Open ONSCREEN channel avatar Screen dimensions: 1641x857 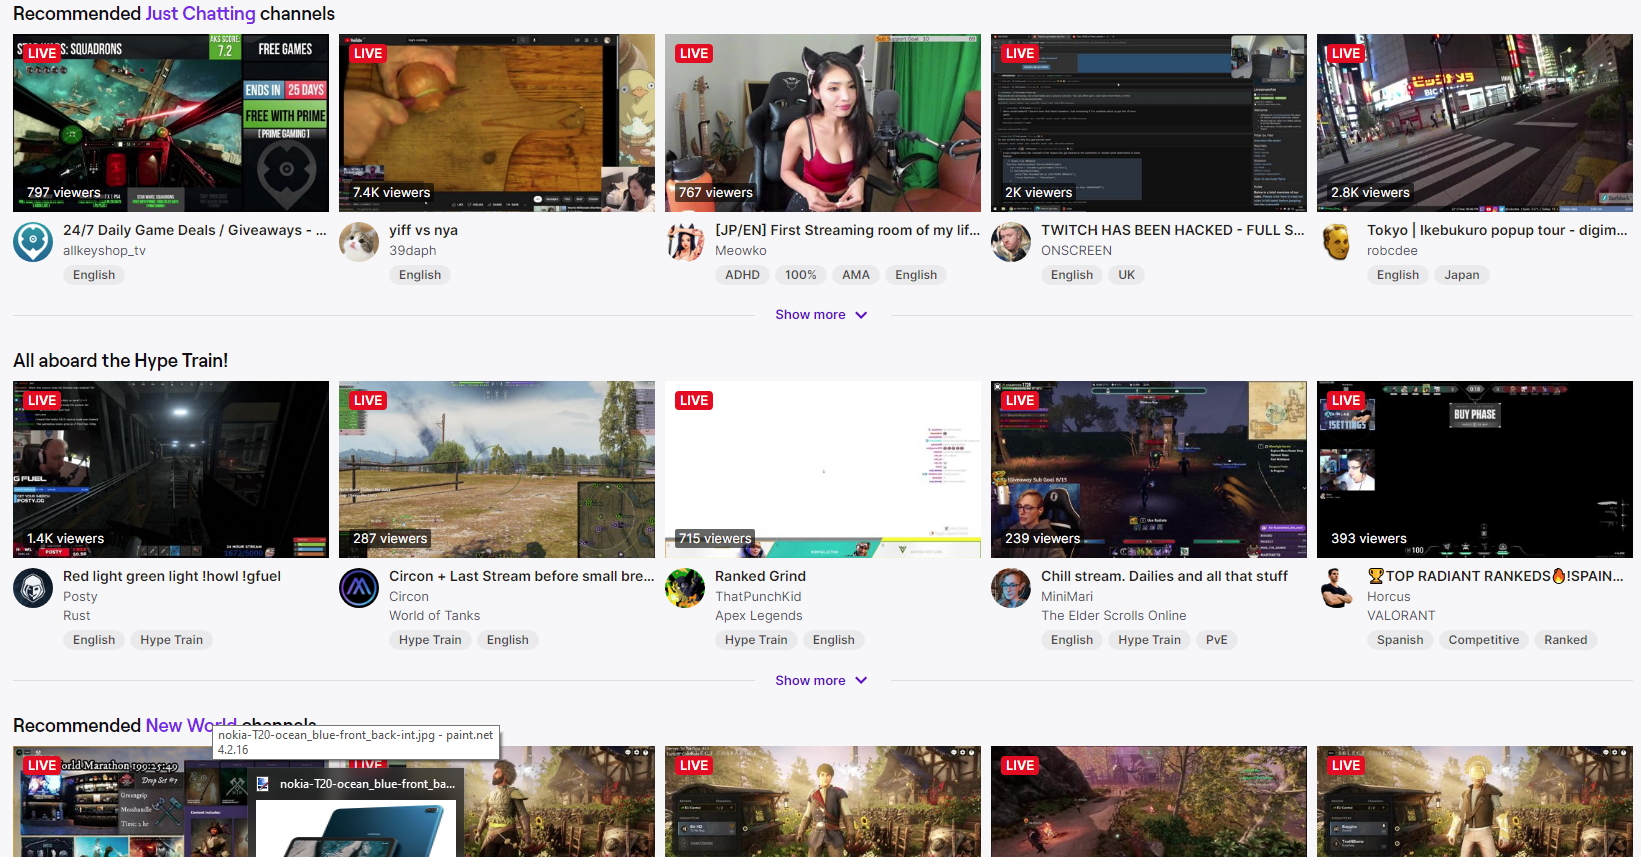click(x=1011, y=242)
